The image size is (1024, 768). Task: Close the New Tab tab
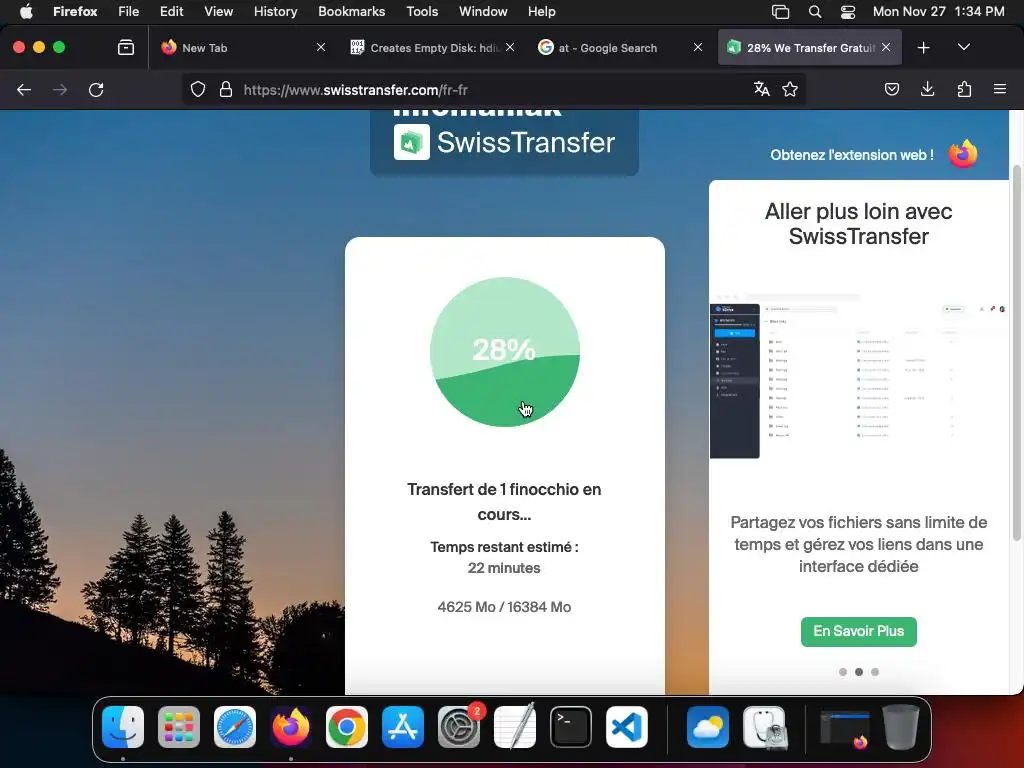pyautogui.click(x=321, y=47)
